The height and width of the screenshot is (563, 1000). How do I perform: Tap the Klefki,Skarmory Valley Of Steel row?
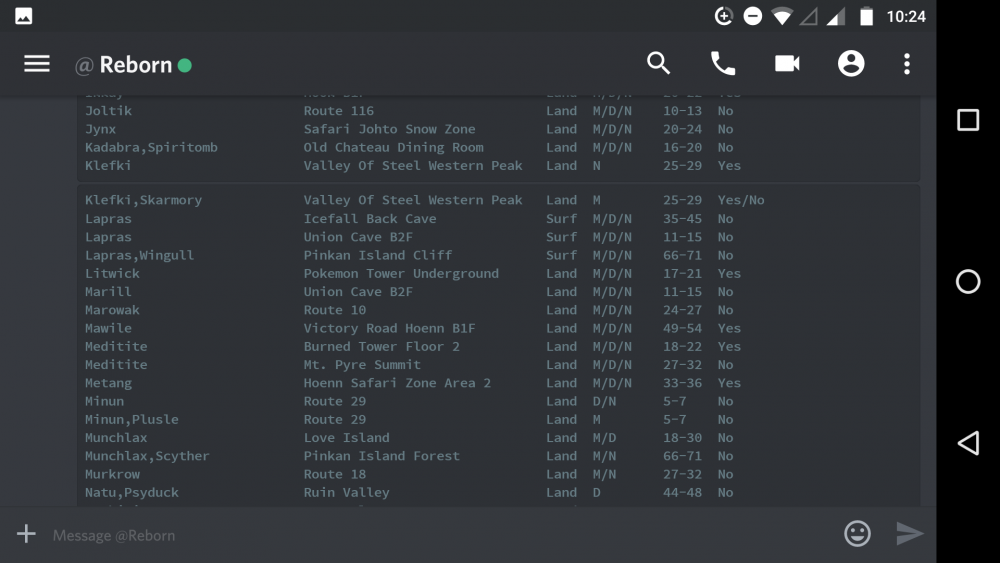pos(400,200)
